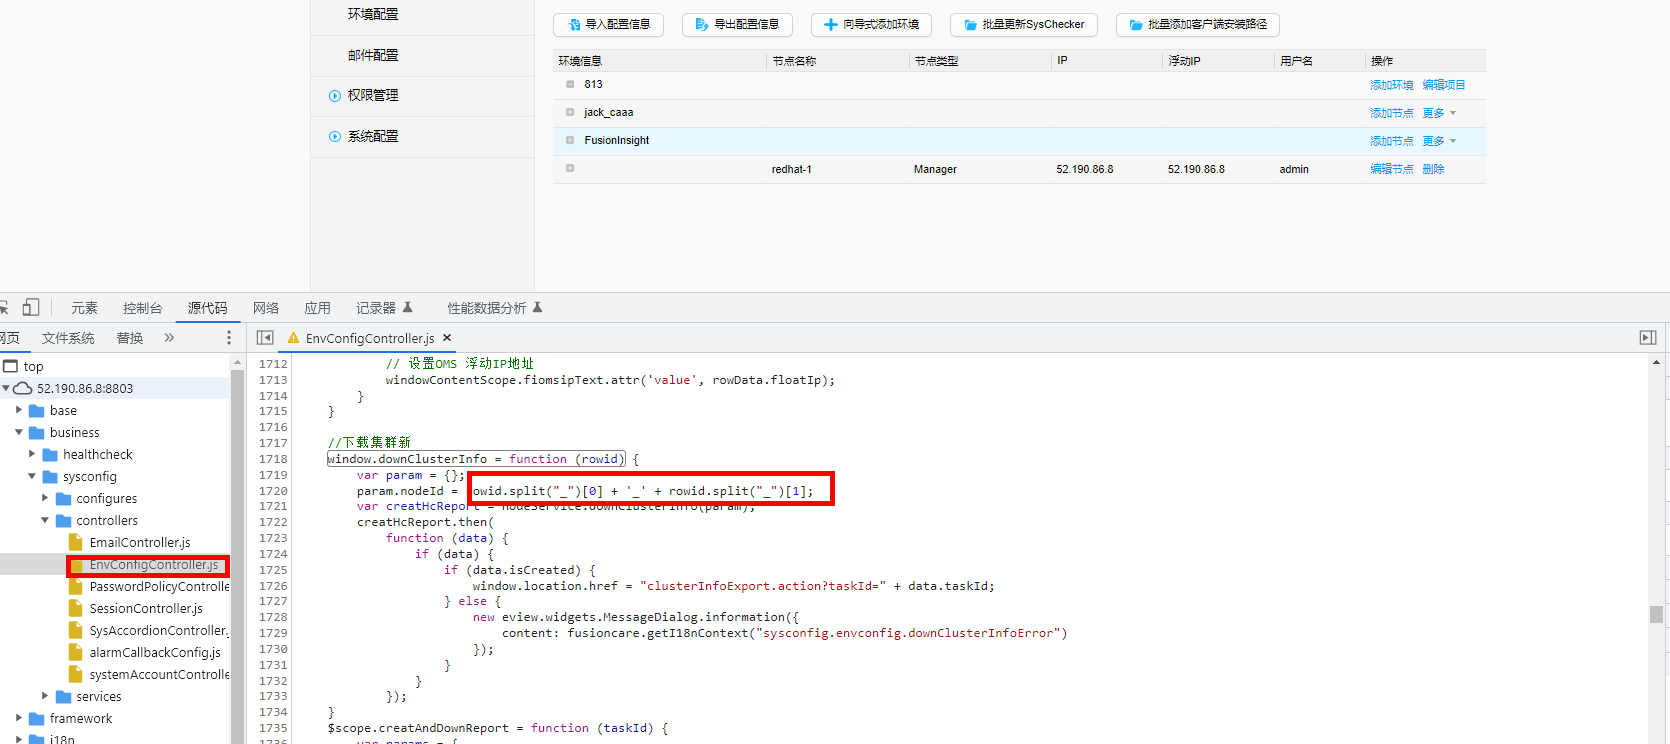Expand the framework folder arrow
1670x744 pixels.
click(19, 718)
